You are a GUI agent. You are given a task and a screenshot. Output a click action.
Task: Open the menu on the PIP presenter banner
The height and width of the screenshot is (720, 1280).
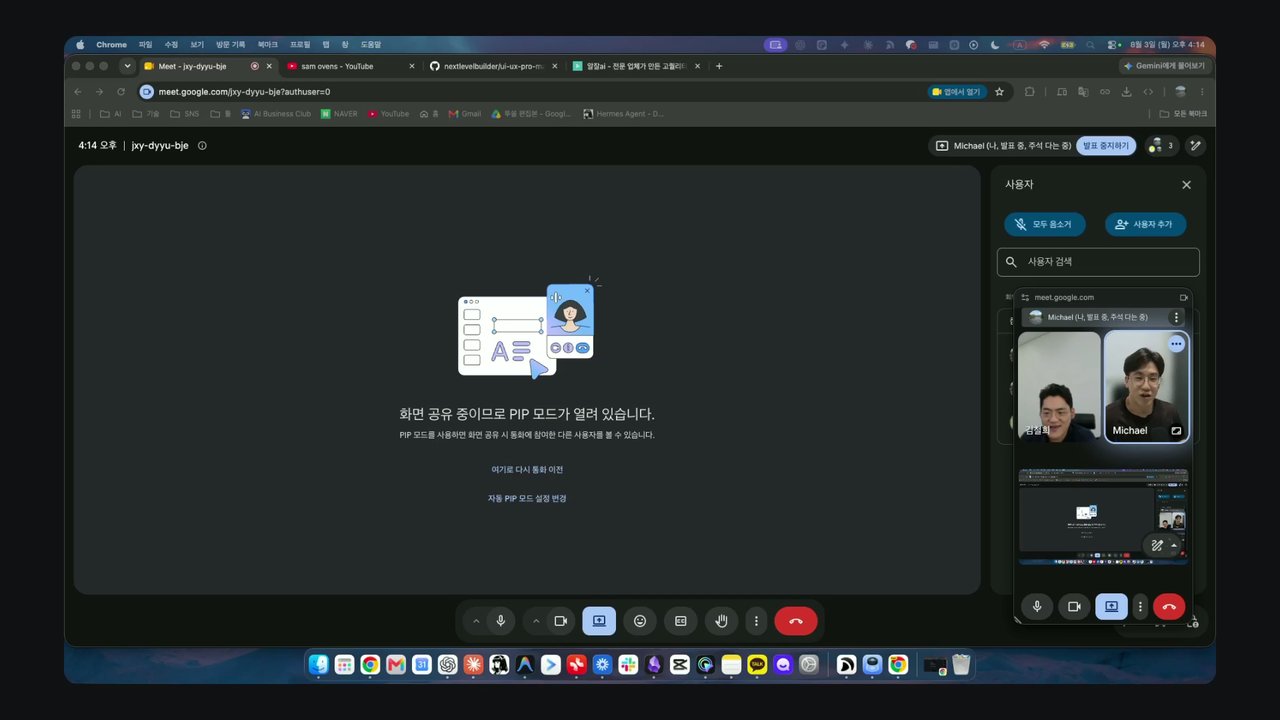pos(1176,317)
